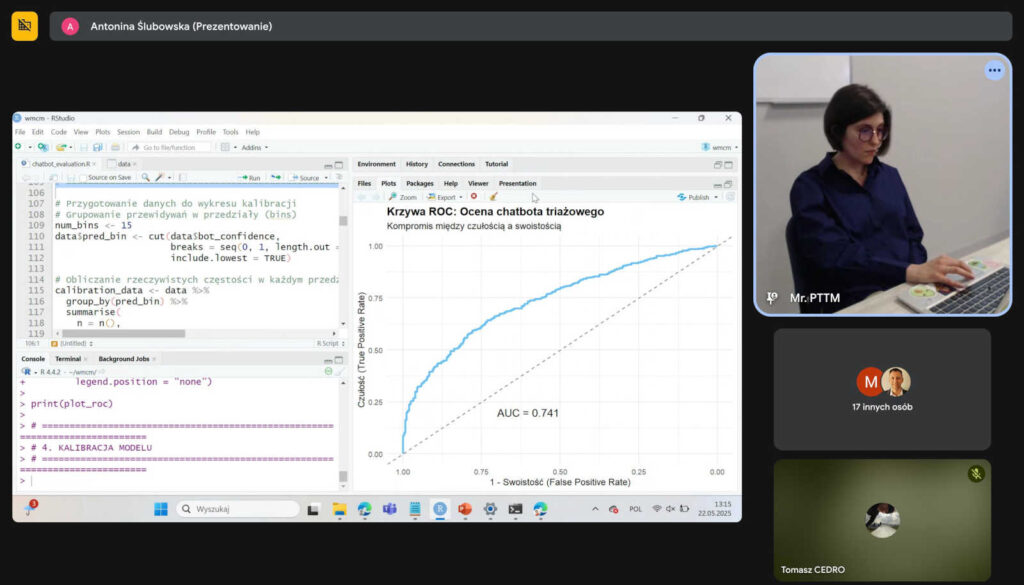Clear all plots with broom icon
The width and height of the screenshot is (1024, 585).
493,197
